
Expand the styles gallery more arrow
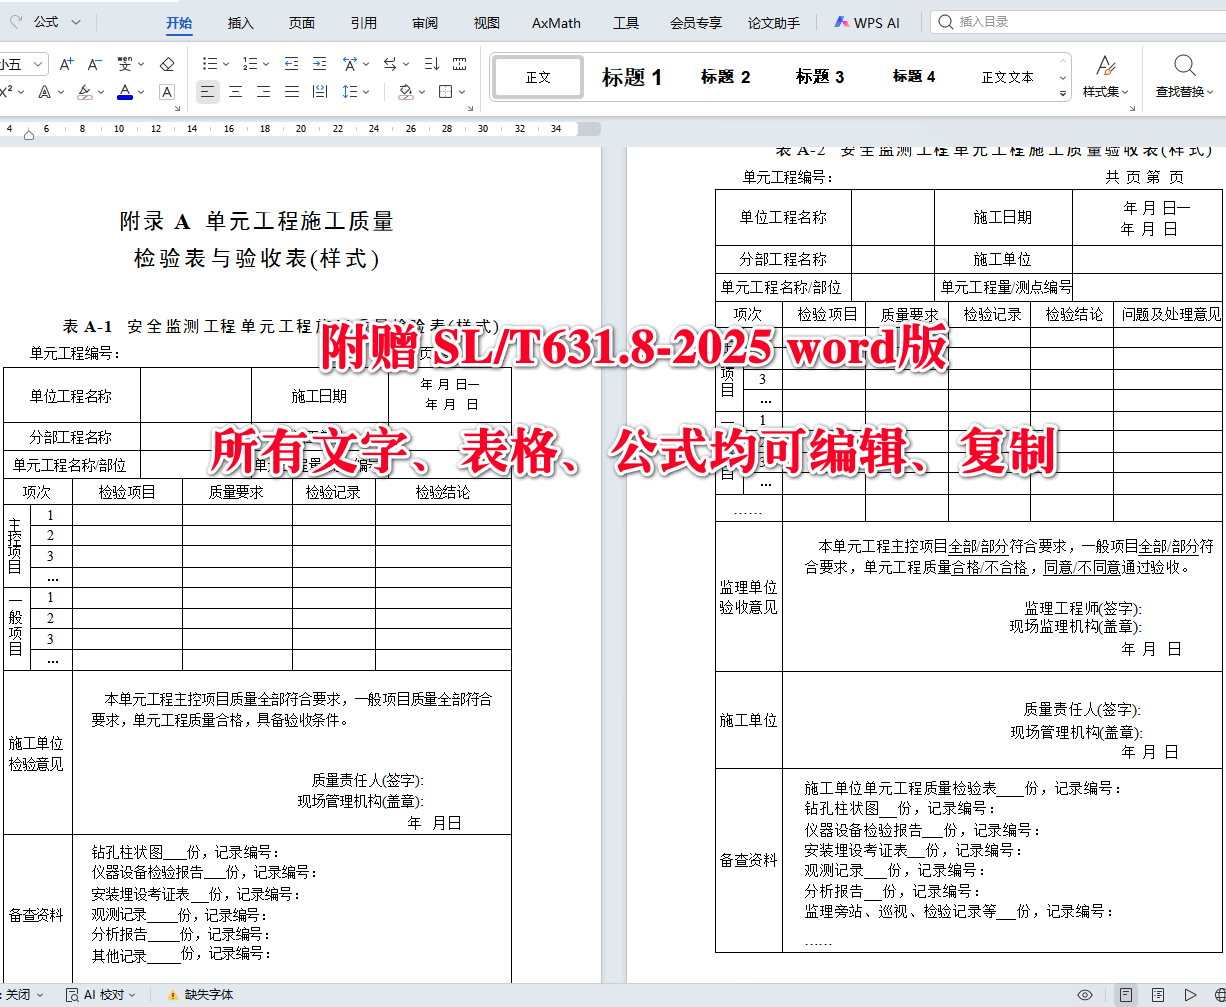point(1063,94)
